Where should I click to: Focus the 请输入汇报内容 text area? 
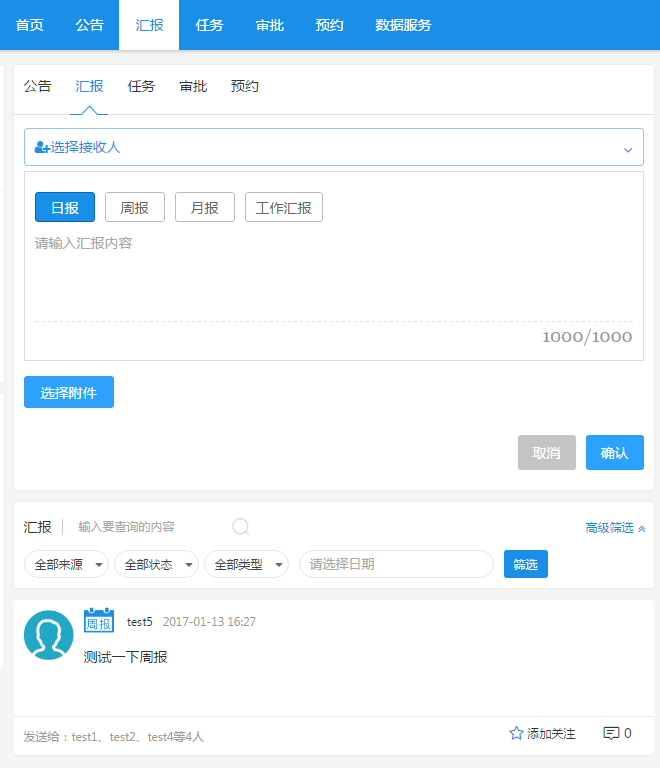click(334, 275)
